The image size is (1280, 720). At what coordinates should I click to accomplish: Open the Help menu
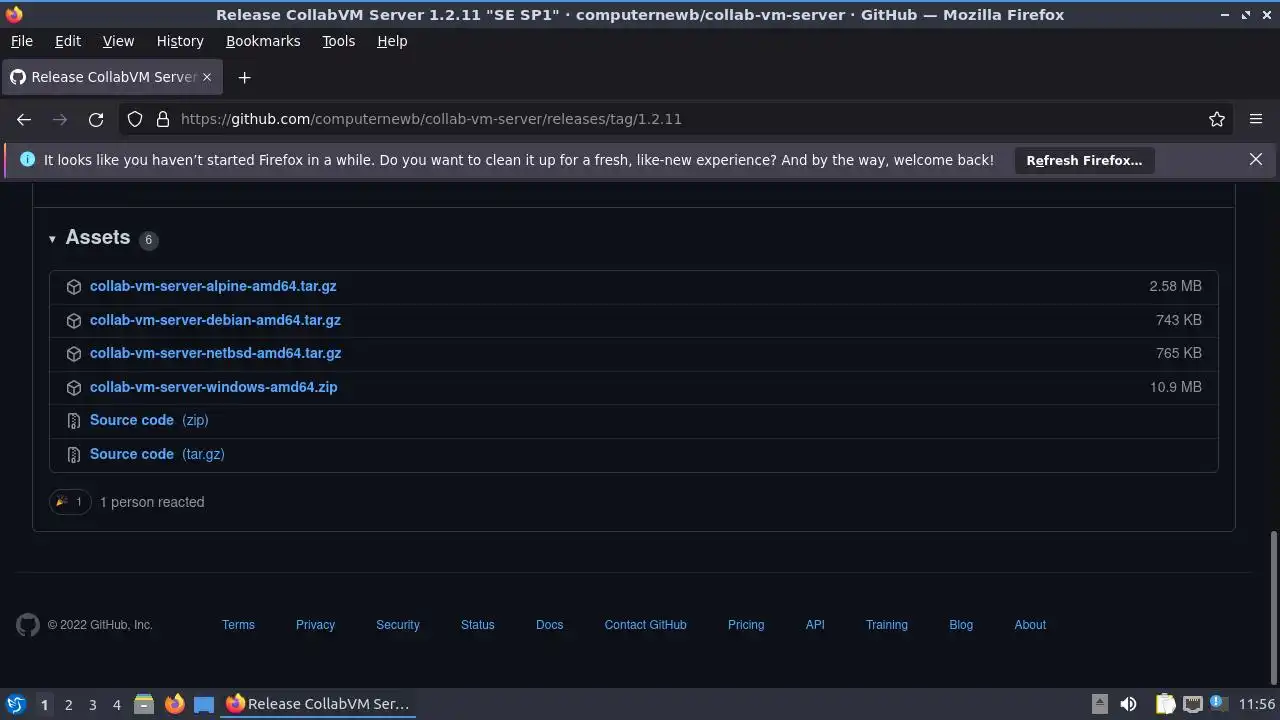[392, 41]
